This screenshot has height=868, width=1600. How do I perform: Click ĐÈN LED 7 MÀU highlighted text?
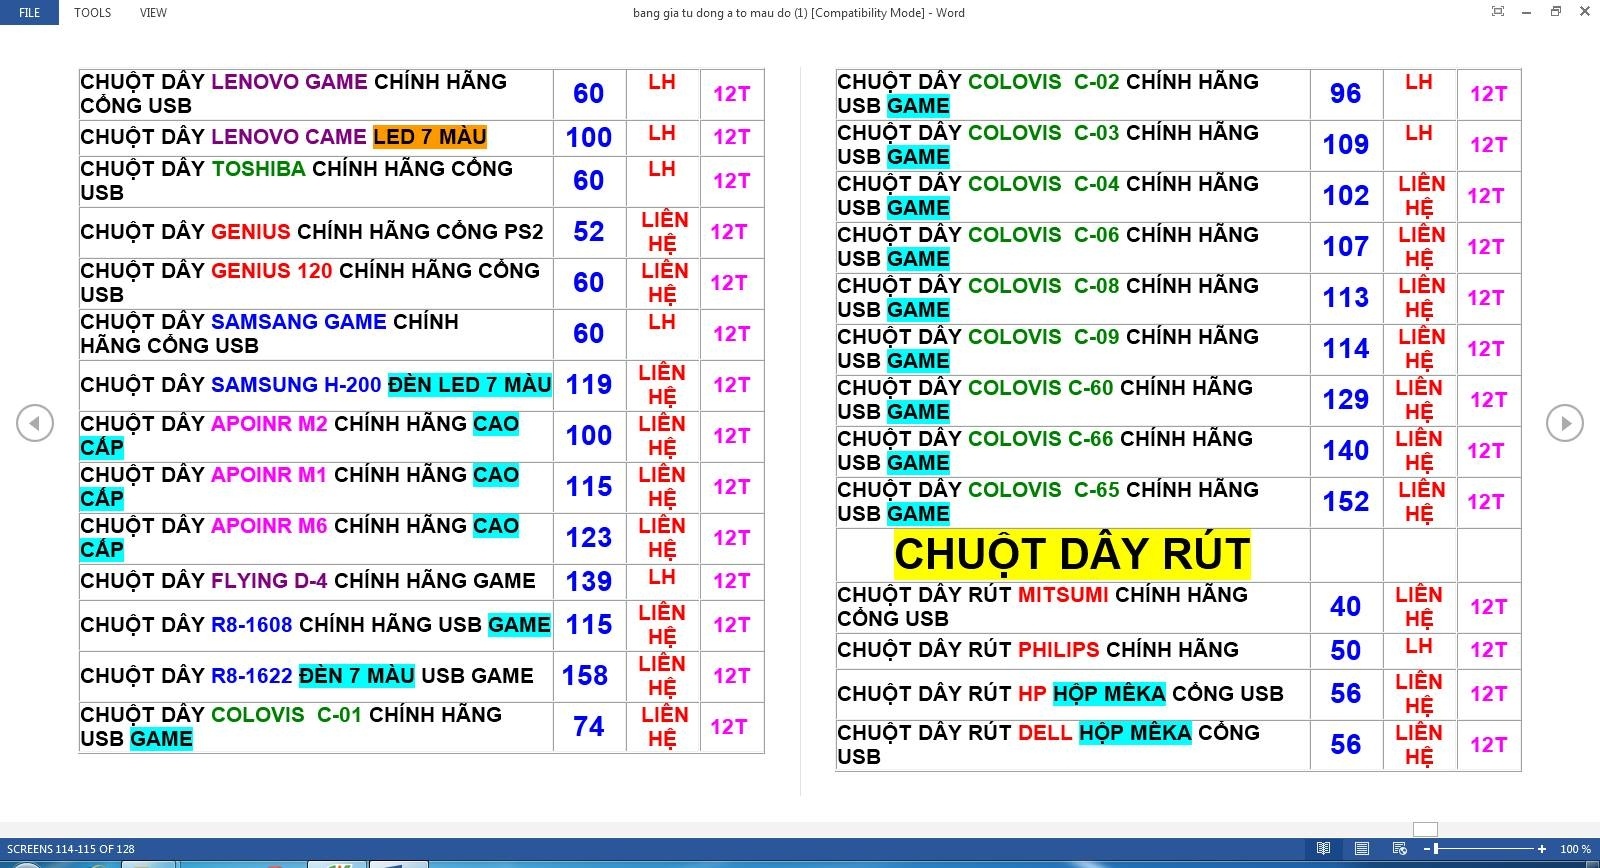pos(470,385)
